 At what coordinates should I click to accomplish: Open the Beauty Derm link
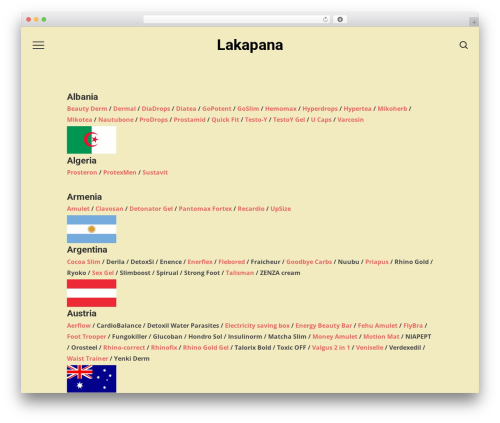[x=87, y=109]
